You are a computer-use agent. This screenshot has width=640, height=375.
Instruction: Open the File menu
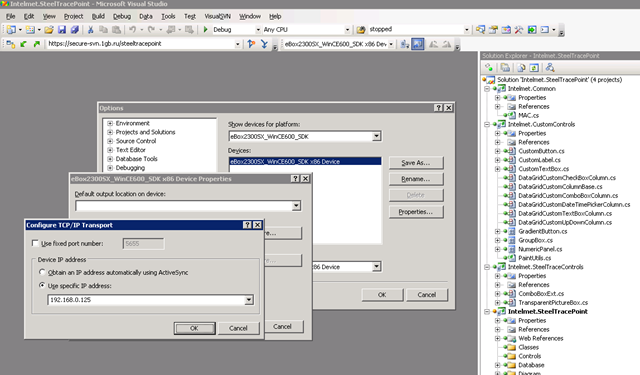coord(11,16)
